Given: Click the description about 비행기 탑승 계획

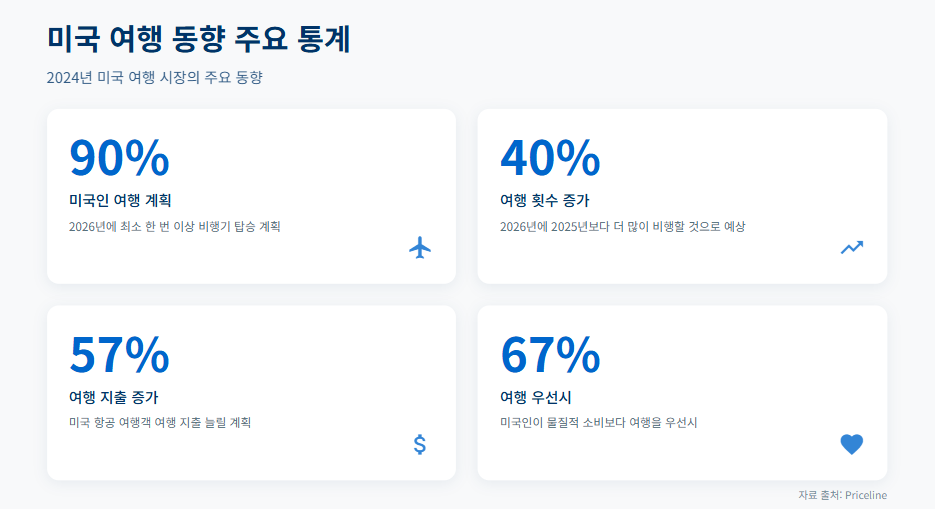Looking at the screenshot, I should point(175,227).
